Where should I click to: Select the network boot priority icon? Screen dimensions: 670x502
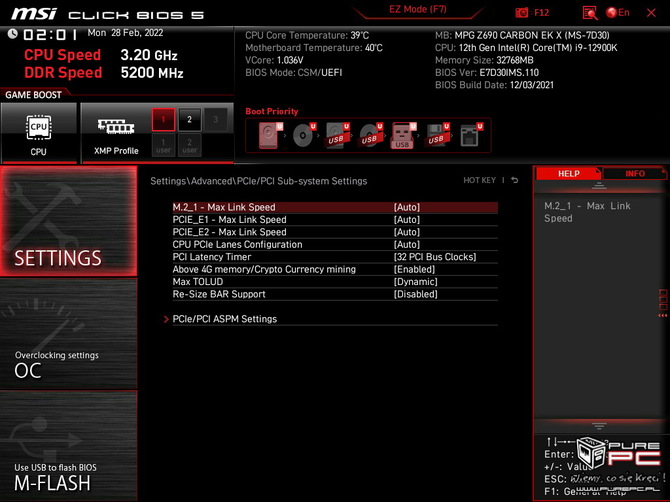pos(471,135)
